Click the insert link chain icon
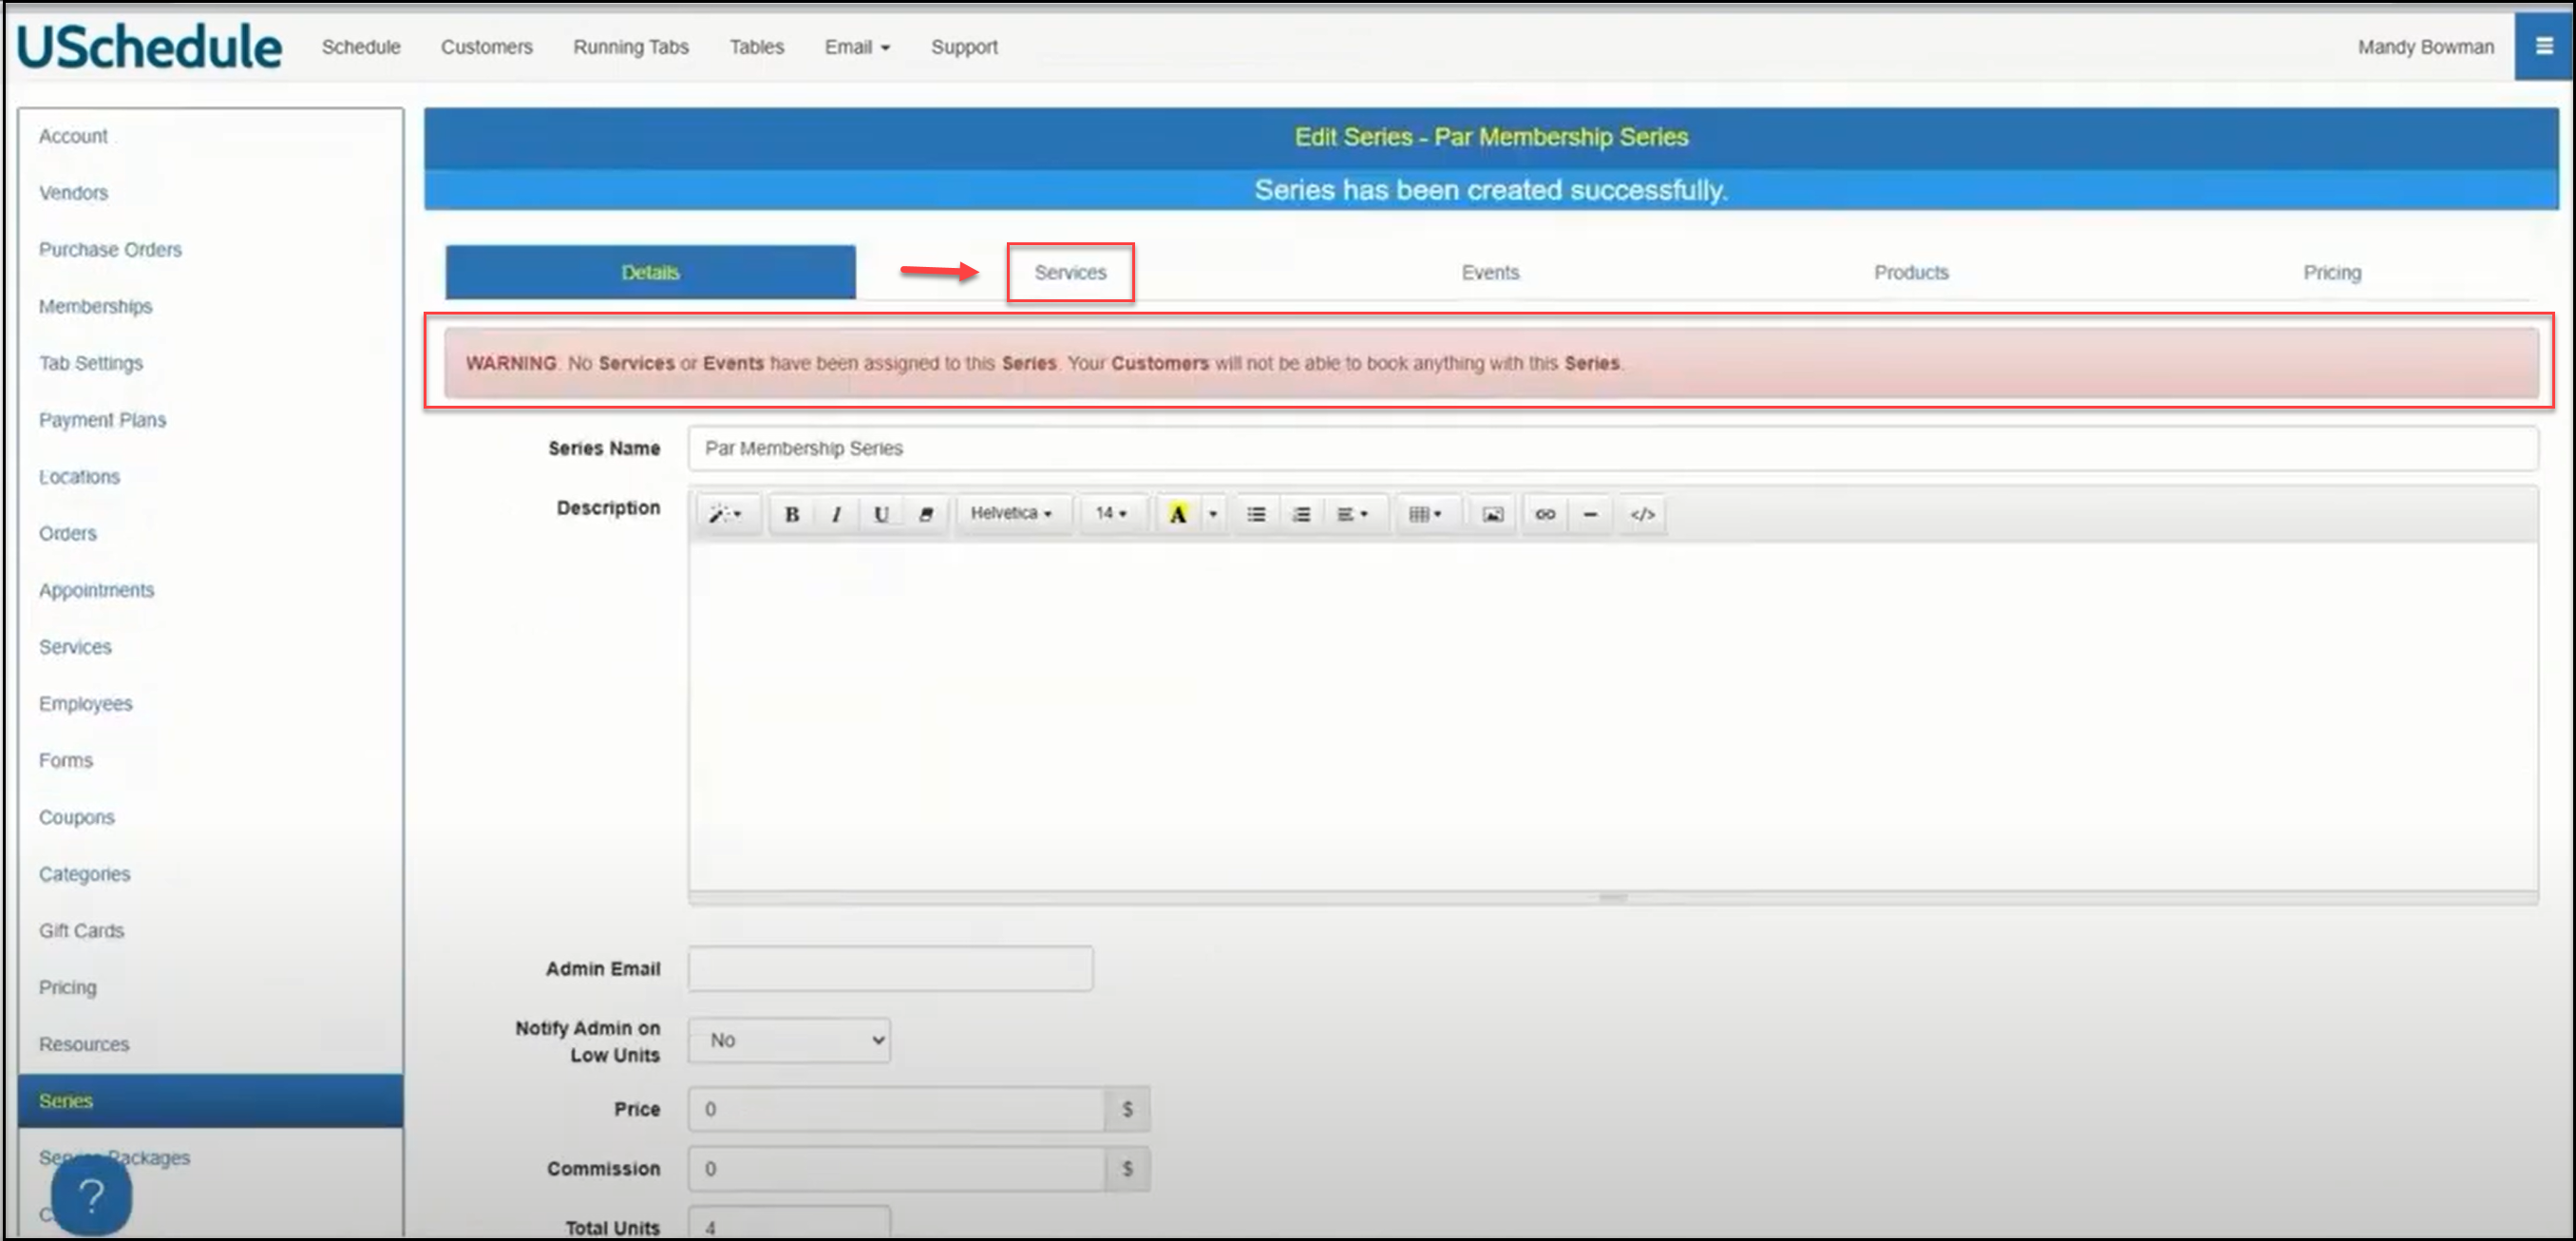This screenshot has height=1241, width=2576. [x=1544, y=514]
